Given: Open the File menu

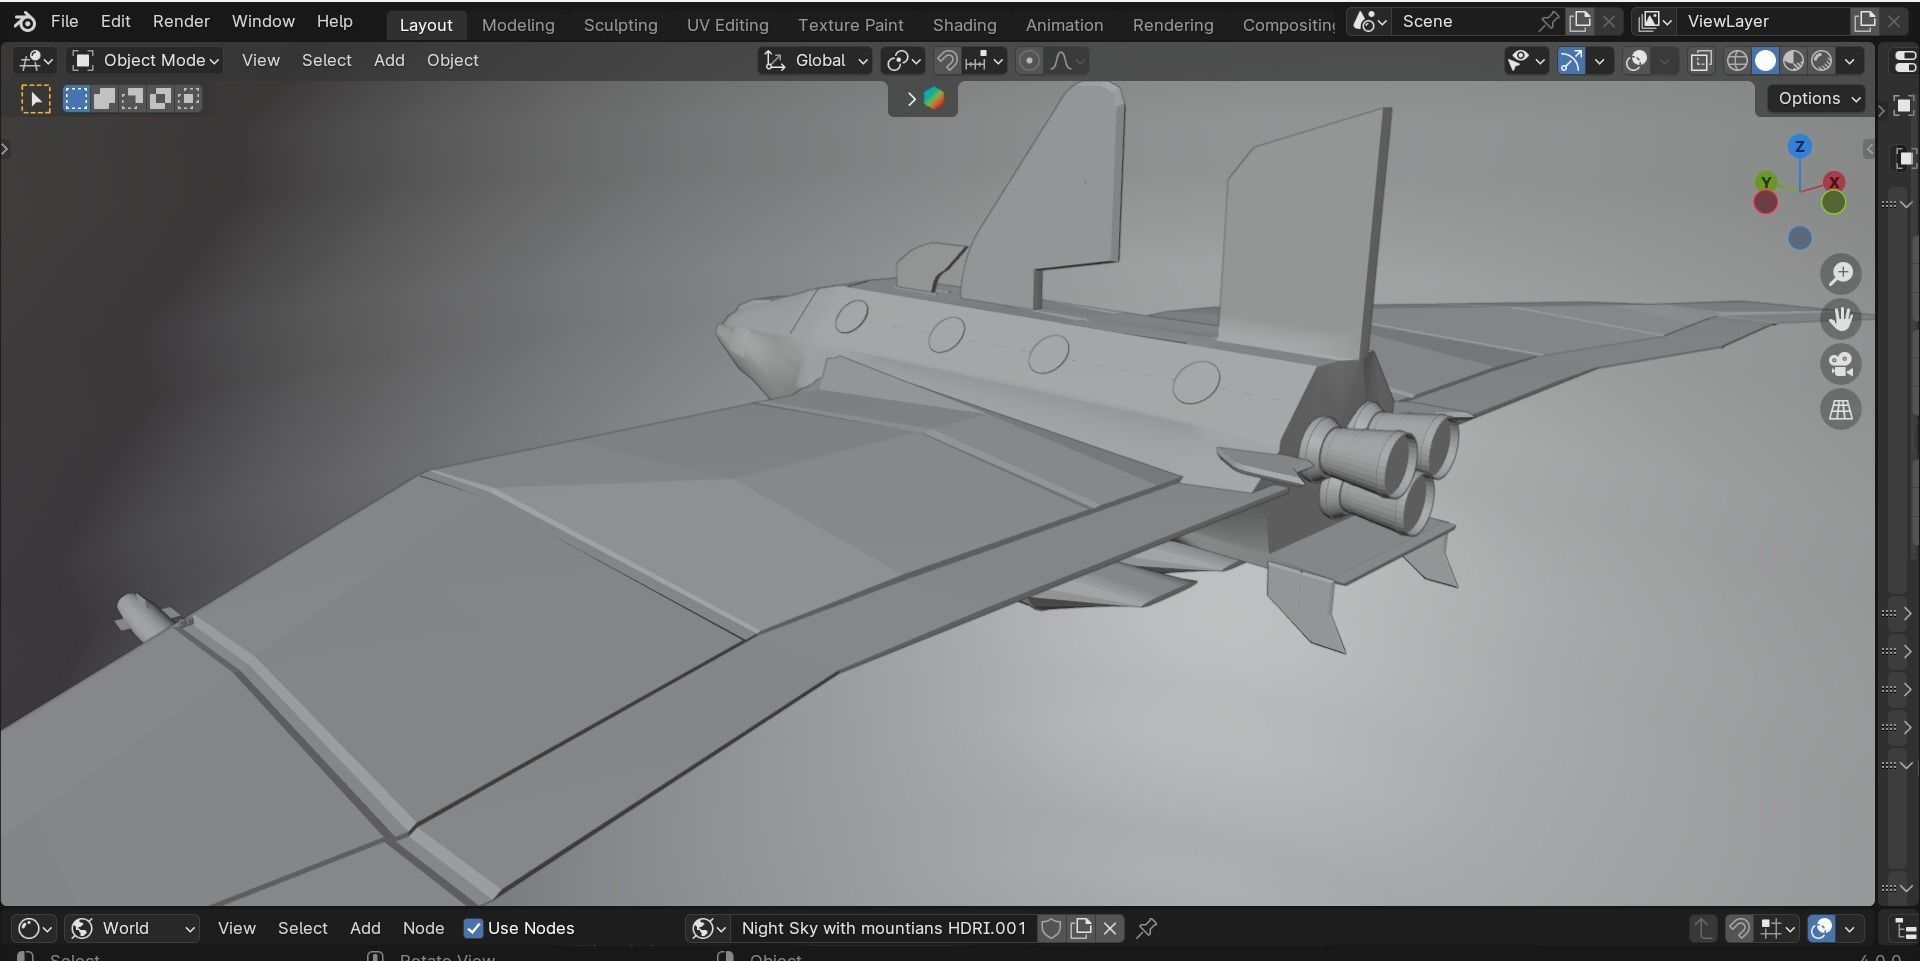Looking at the screenshot, I should pos(64,21).
